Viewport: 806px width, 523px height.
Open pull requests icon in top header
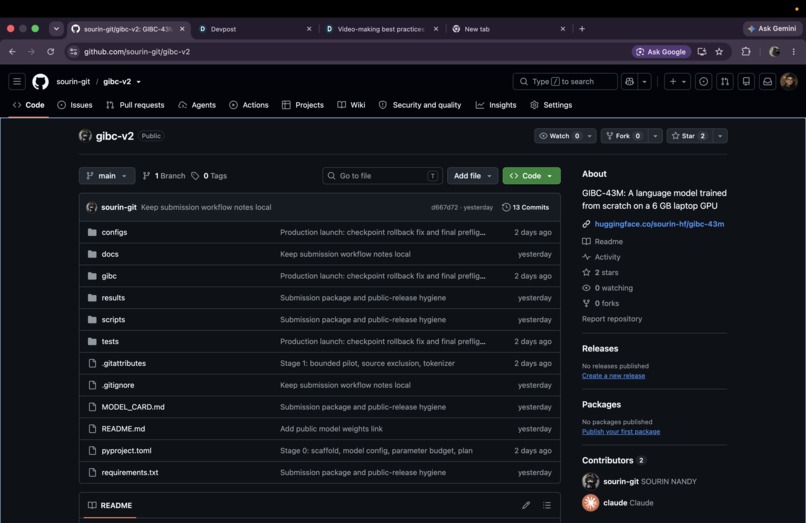click(x=725, y=81)
